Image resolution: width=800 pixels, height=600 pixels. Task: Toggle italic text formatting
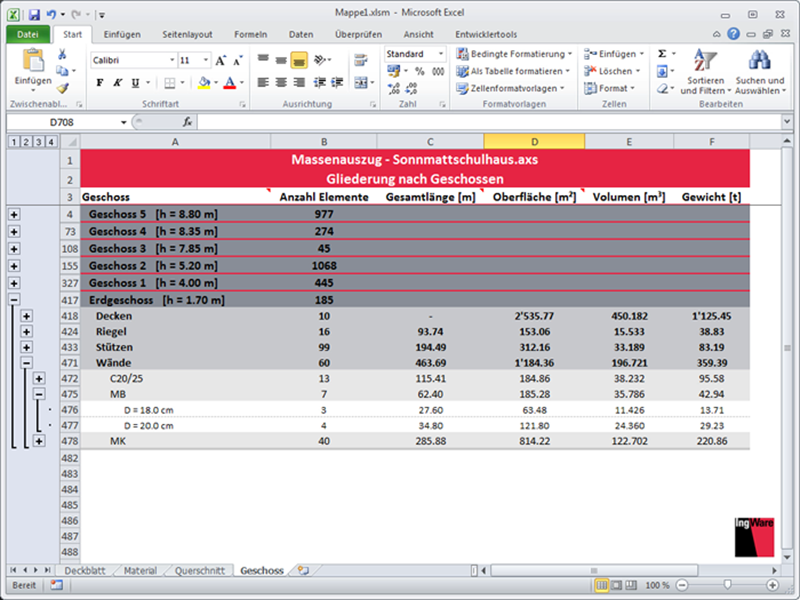click(118, 83)
